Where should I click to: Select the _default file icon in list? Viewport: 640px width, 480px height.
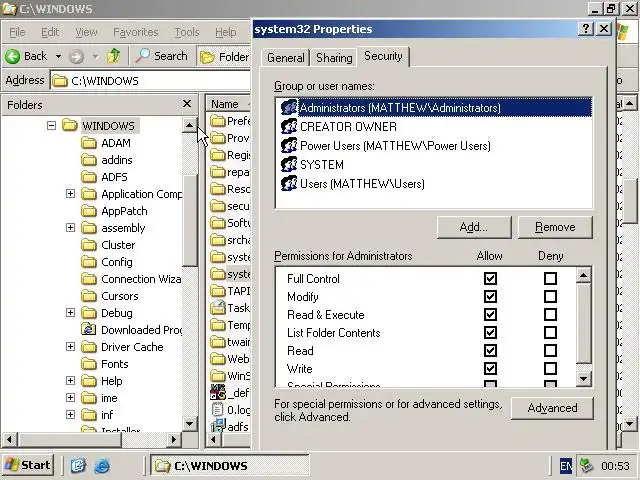218,393
